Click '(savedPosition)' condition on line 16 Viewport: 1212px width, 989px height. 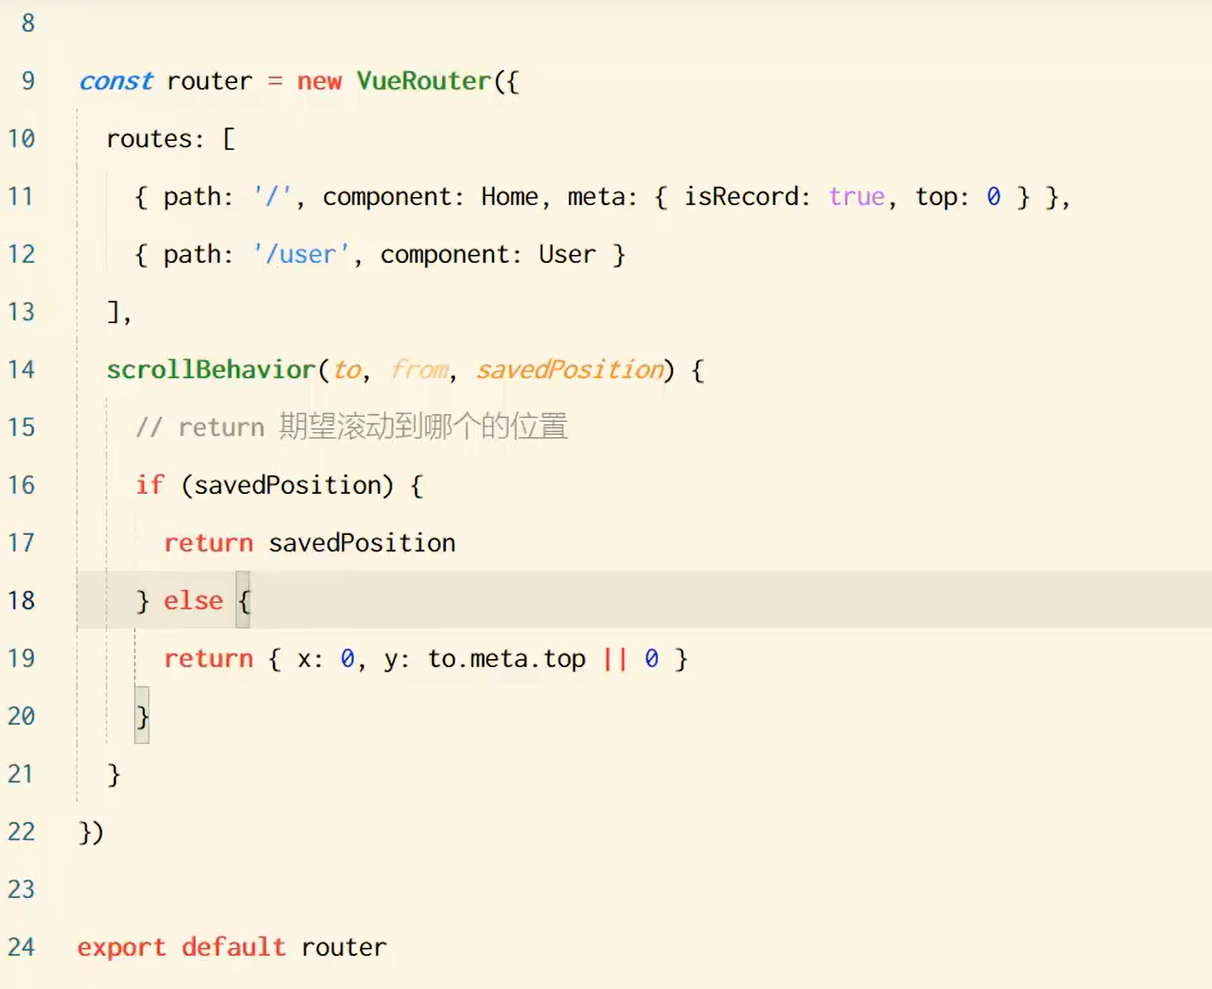point(288,486)
